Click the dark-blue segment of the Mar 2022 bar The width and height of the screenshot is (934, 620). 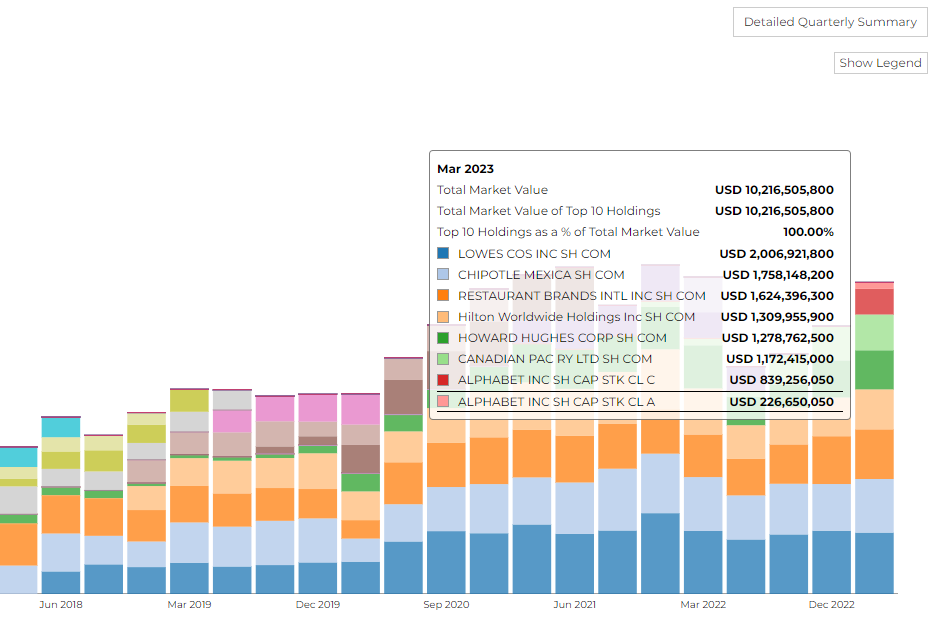[x=703, y=562]
